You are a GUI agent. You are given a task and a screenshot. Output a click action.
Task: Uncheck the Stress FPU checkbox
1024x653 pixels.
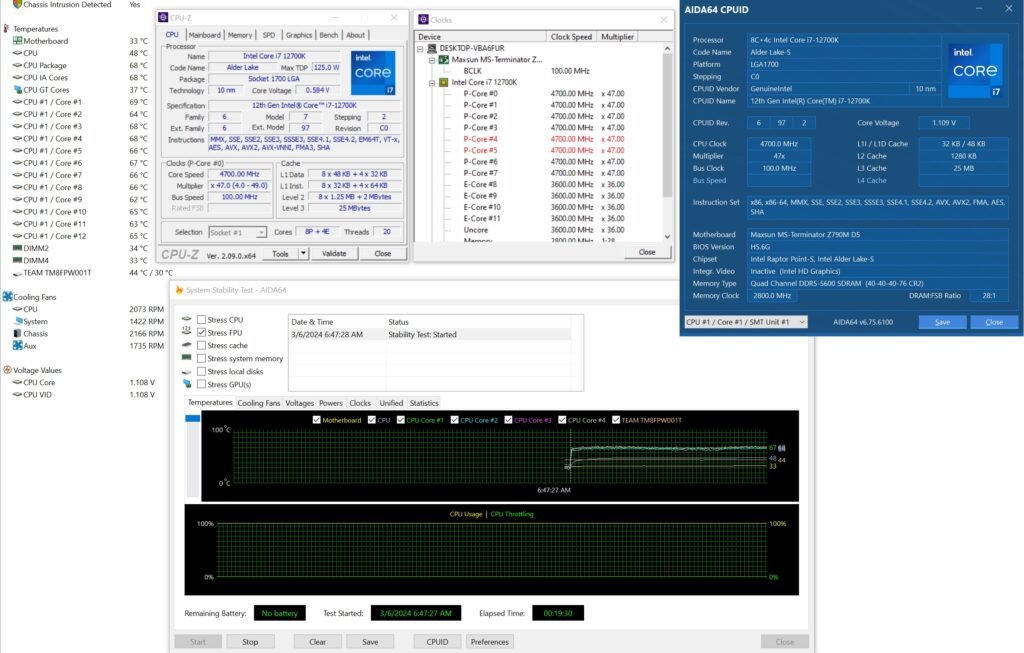(202, 332)
